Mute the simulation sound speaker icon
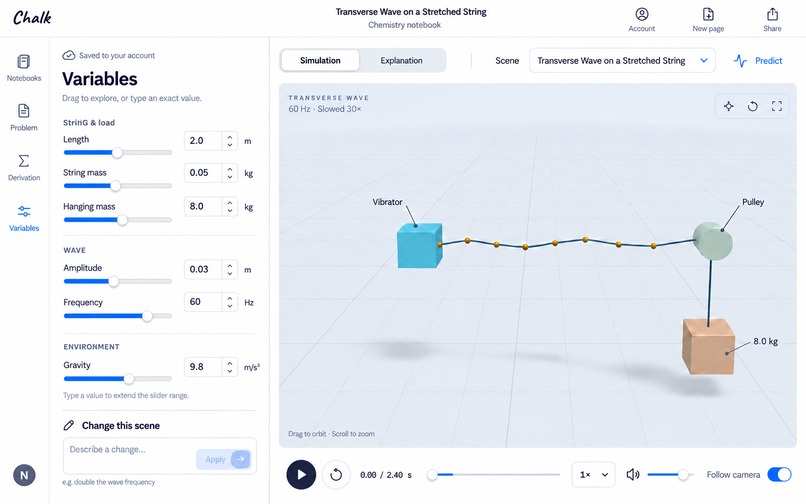The image size is (806, 504). (633, 475)
